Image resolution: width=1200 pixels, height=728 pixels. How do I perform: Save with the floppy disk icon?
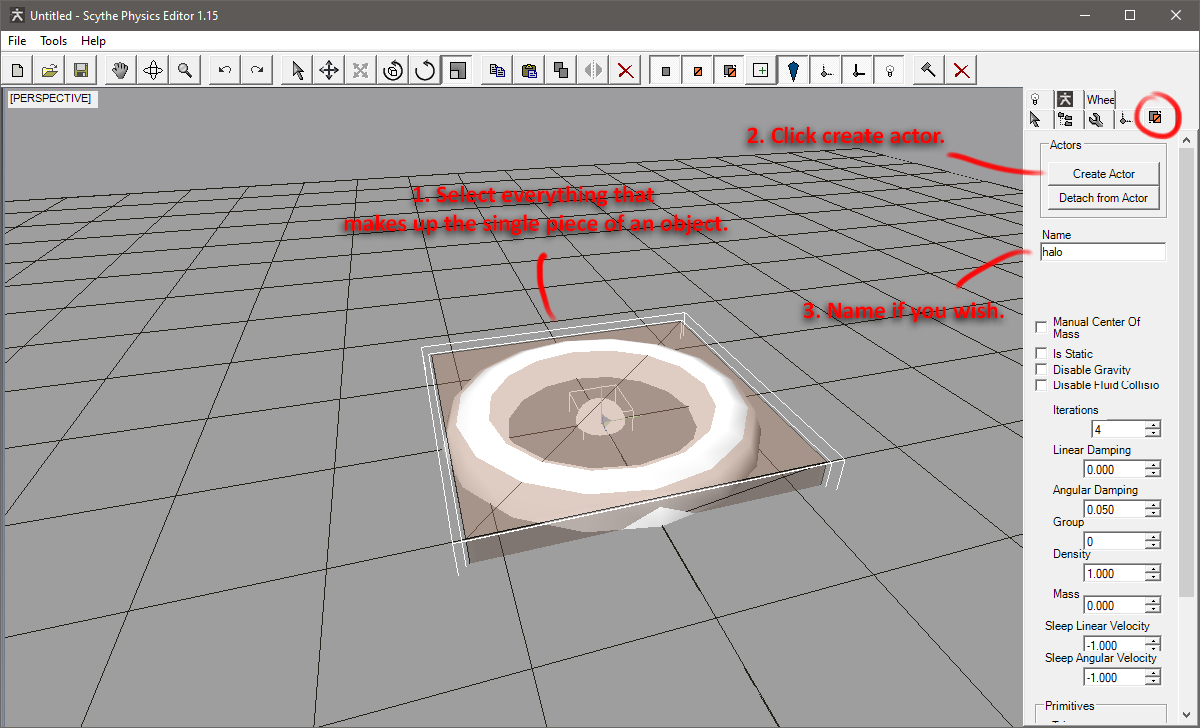tap(81, 70)
